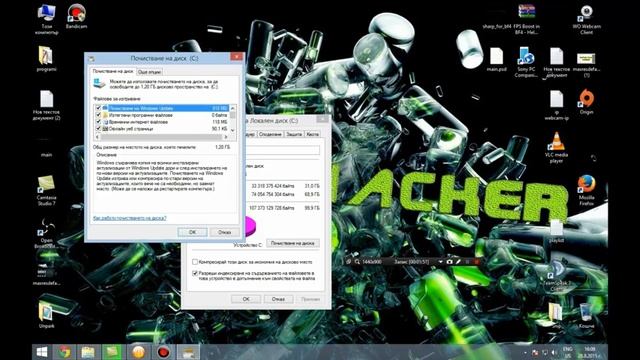The image size is (640, 360).
Task: Open Нов текстов документ (2) file
Action: pyautogui.click(x=46, y=105)
